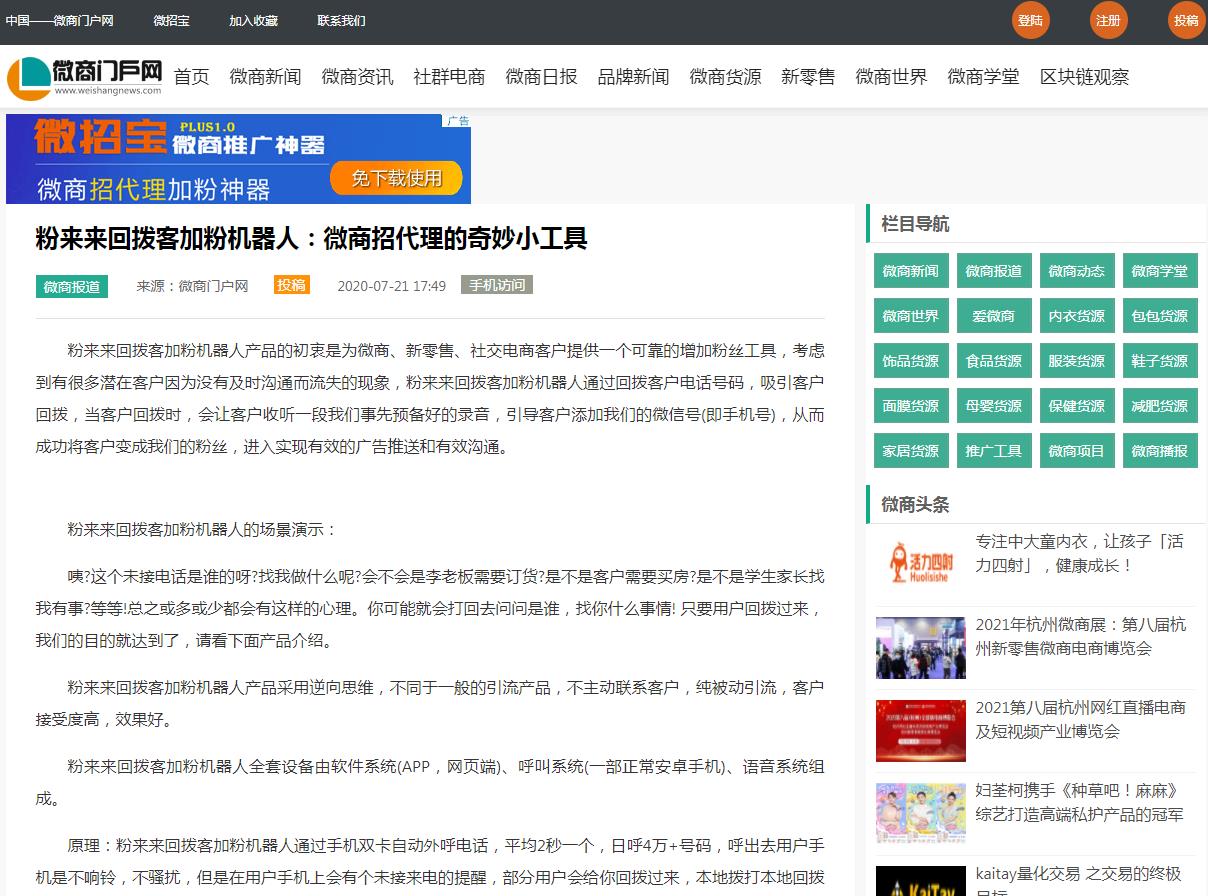Open headline 2021年杭州微商展：第八届杭州新零售

coord(1081,636)
